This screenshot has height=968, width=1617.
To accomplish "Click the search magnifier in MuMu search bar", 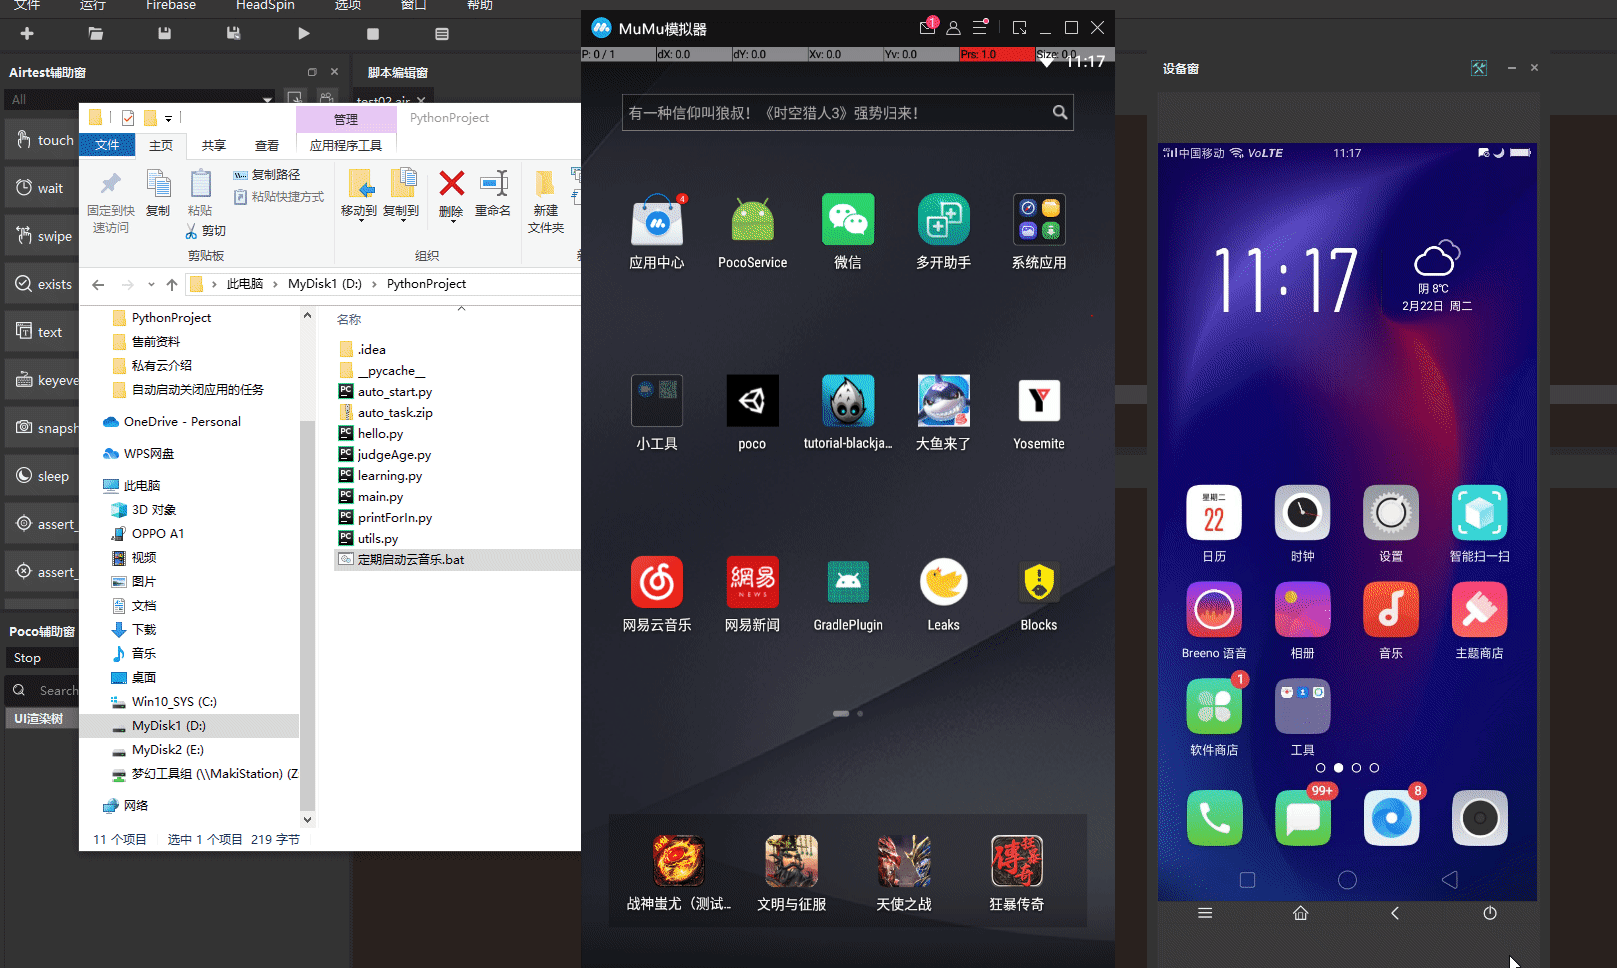I will click(1060, 112).
